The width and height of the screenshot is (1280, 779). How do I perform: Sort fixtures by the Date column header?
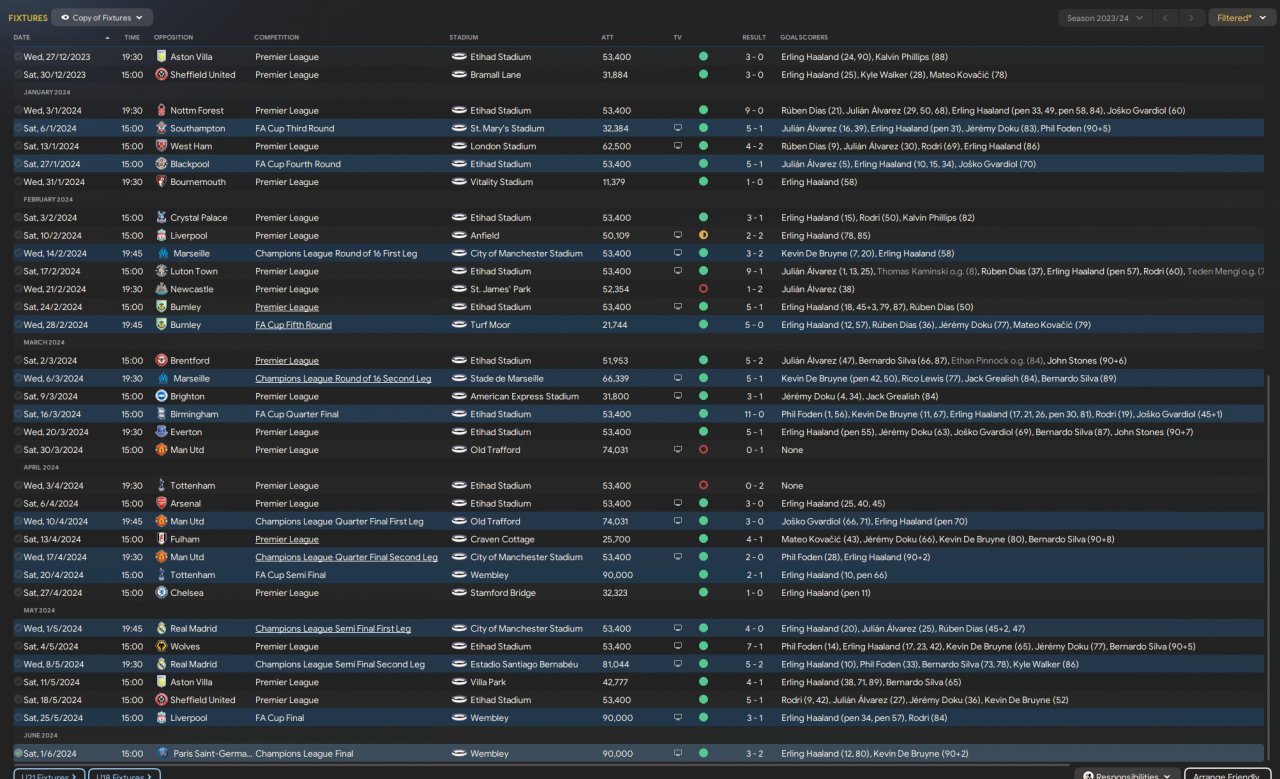click(22, 38)
